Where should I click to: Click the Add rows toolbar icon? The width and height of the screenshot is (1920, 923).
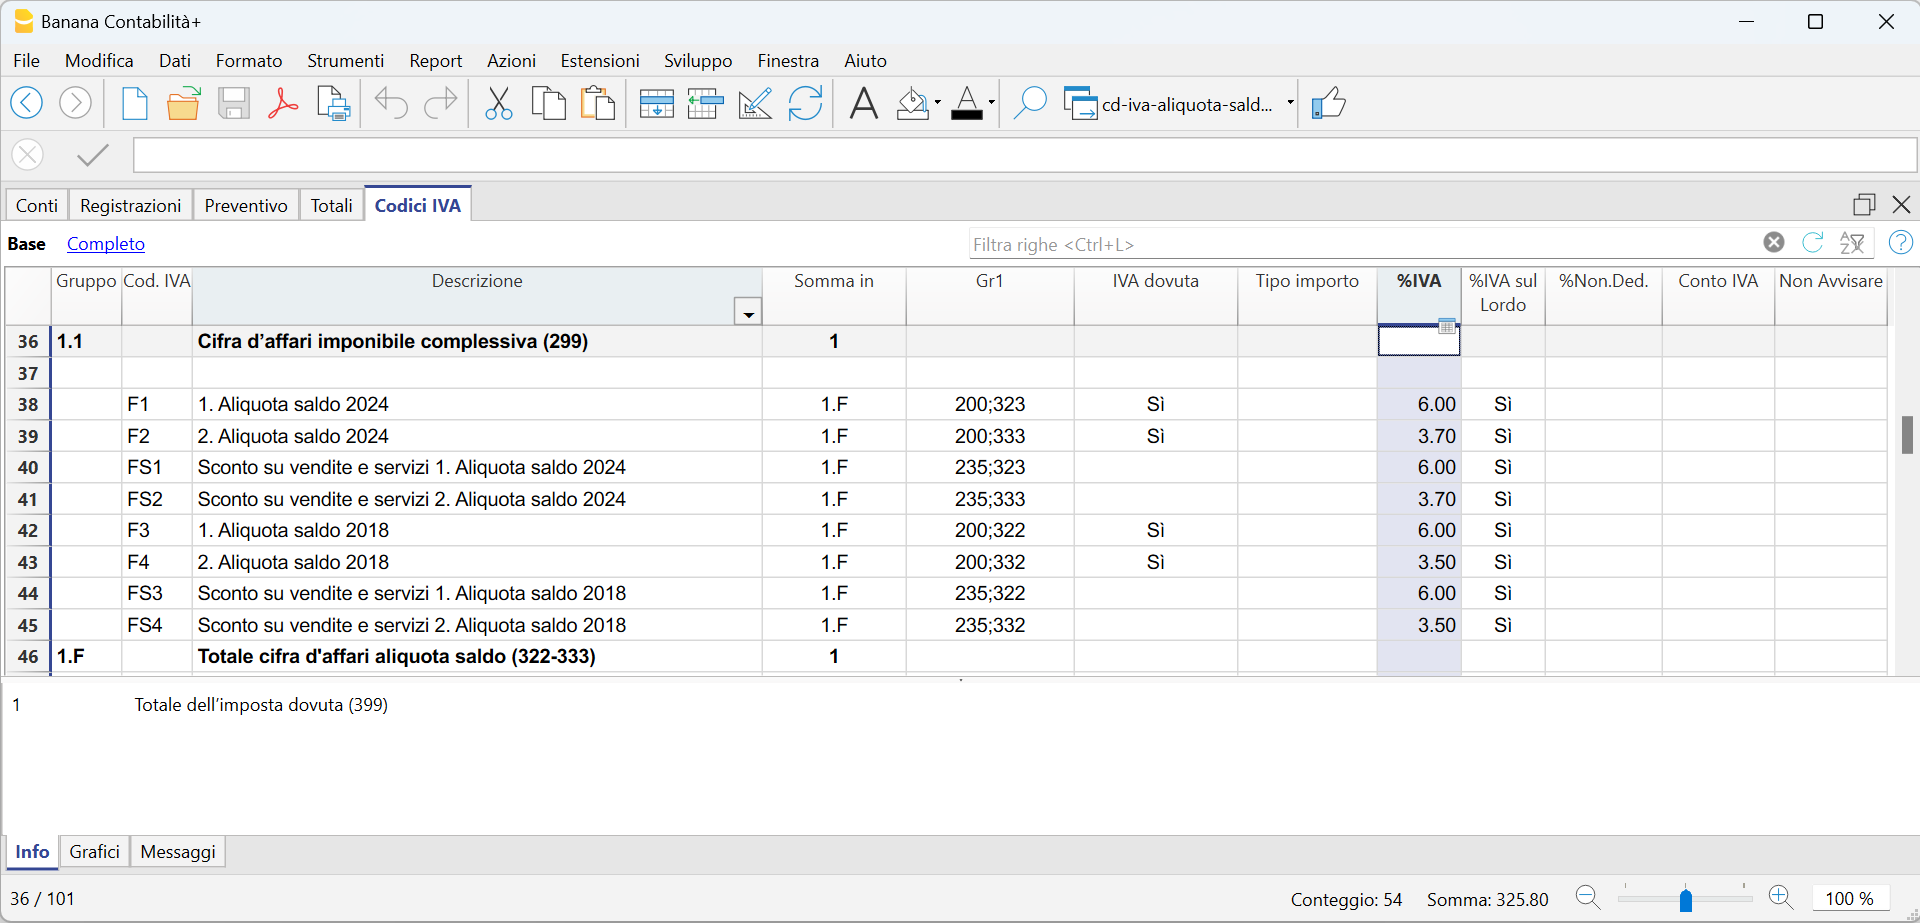point(656,104)
